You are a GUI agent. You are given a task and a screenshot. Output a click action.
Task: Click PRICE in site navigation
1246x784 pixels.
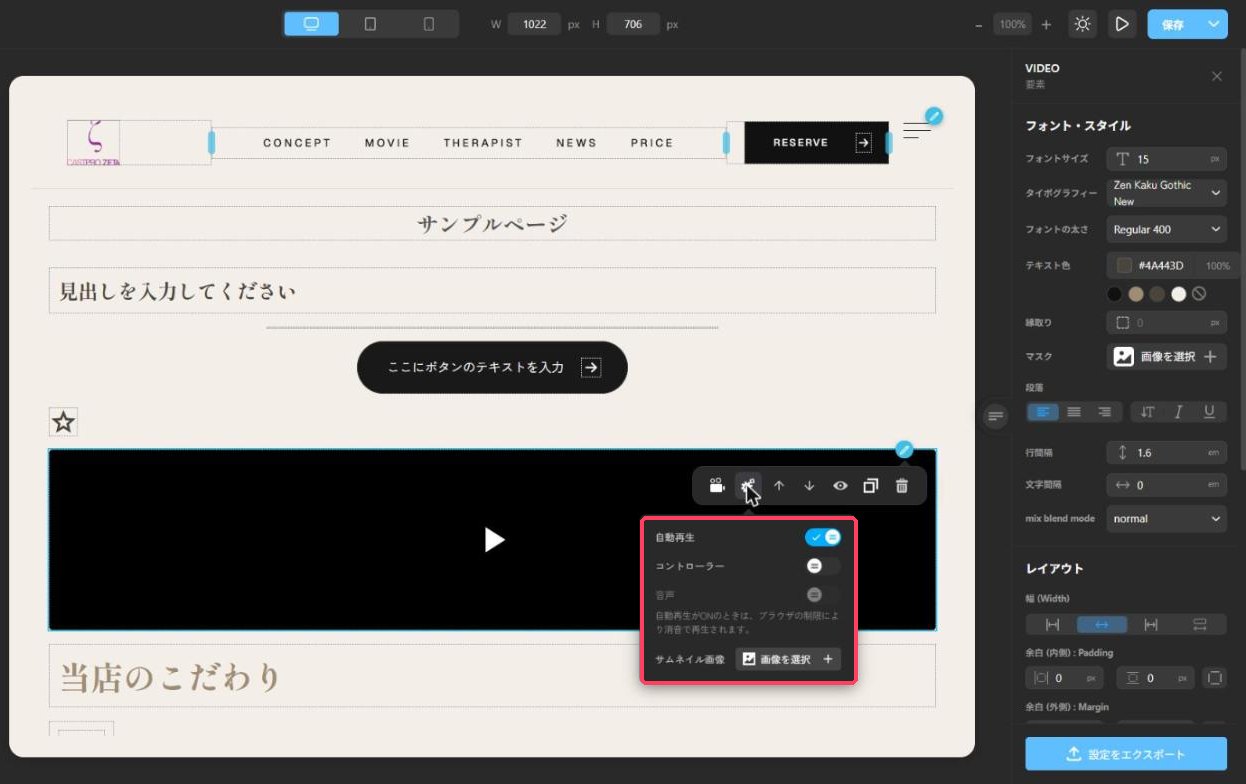pyautogui.click(x=652, y=143)
